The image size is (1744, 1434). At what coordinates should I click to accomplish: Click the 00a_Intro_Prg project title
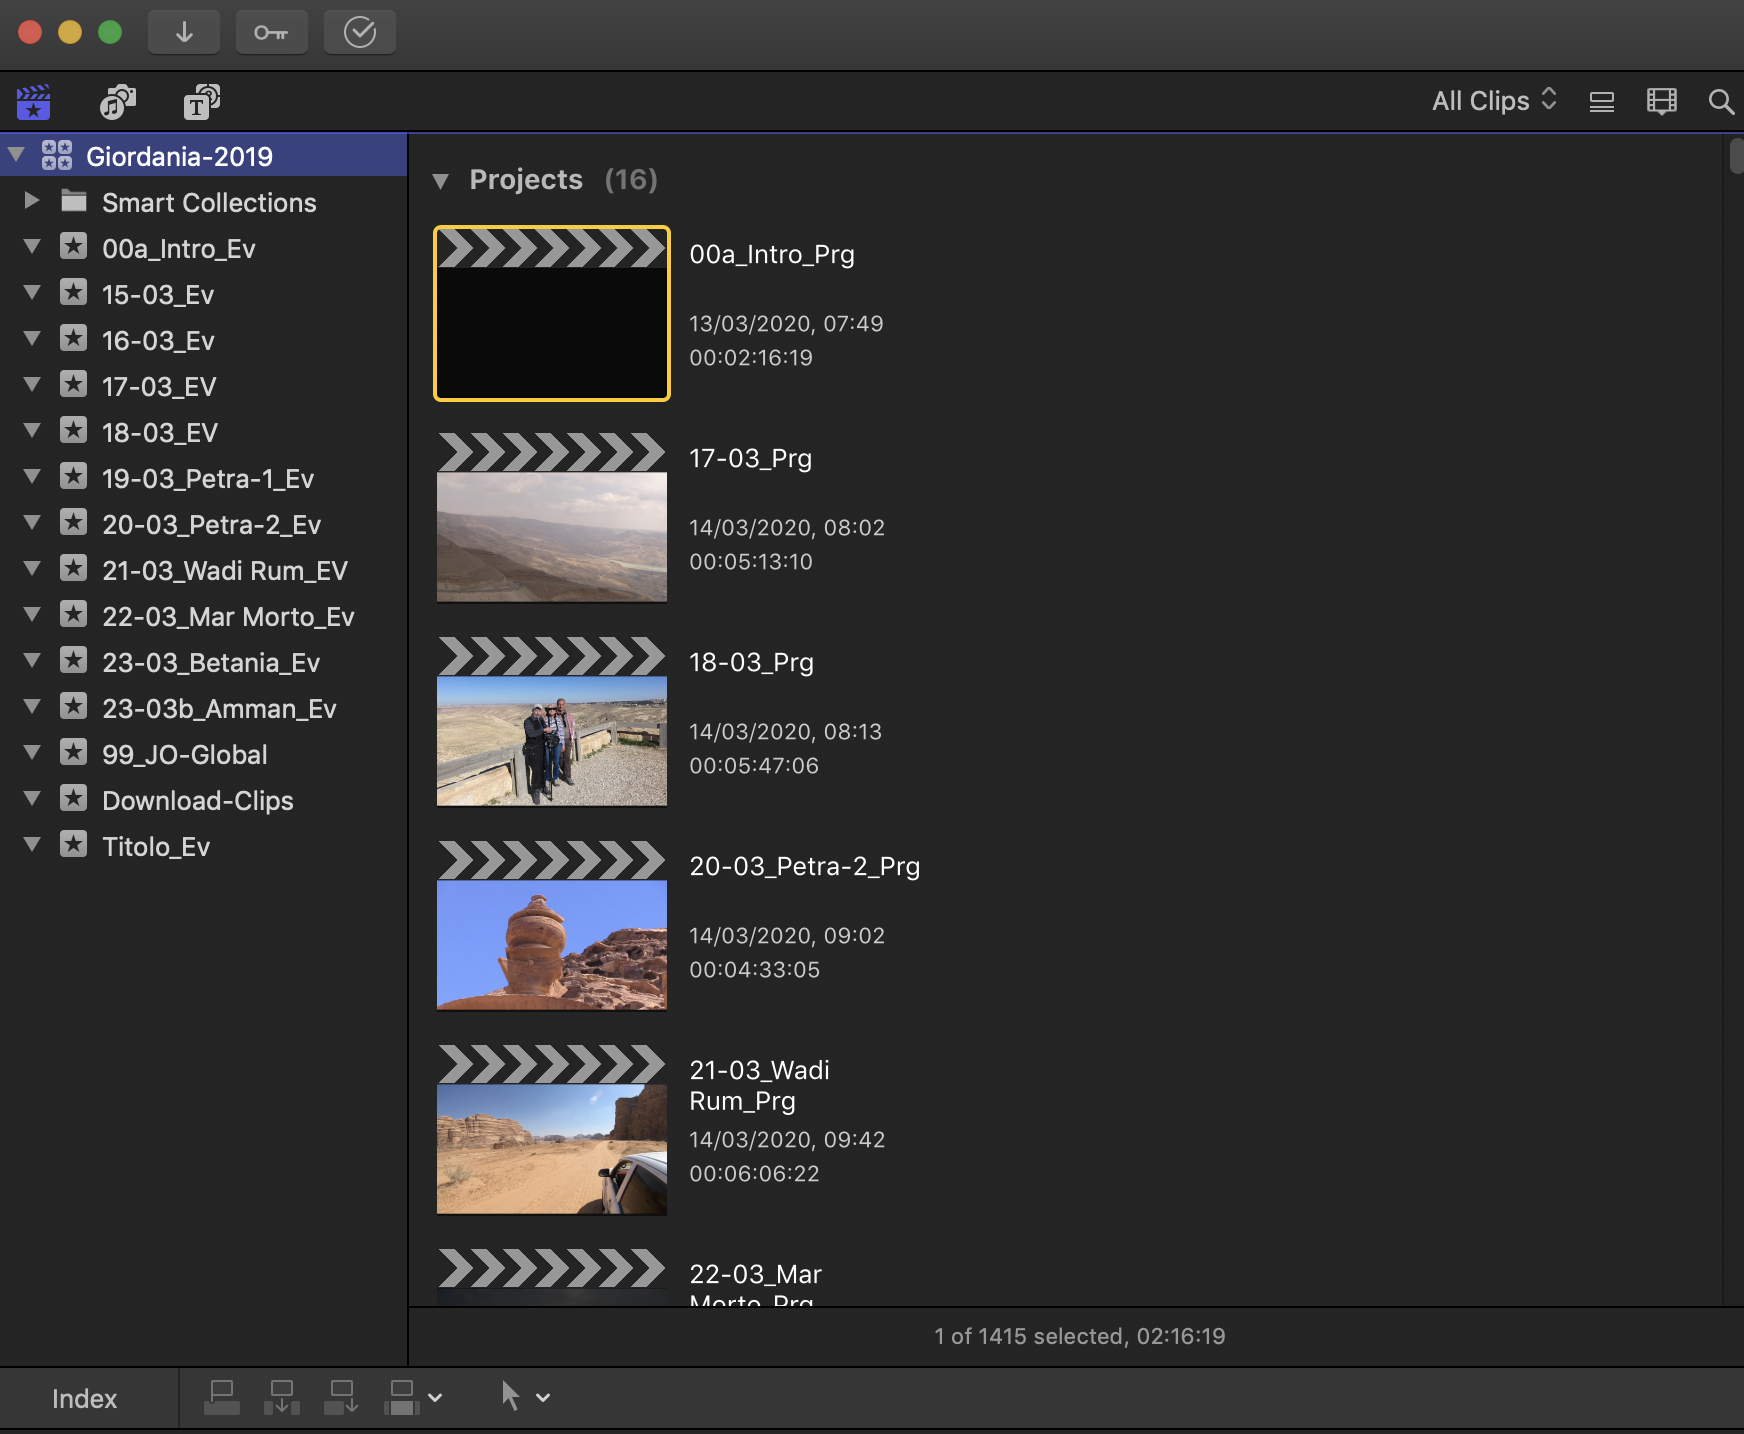(772, 254)
